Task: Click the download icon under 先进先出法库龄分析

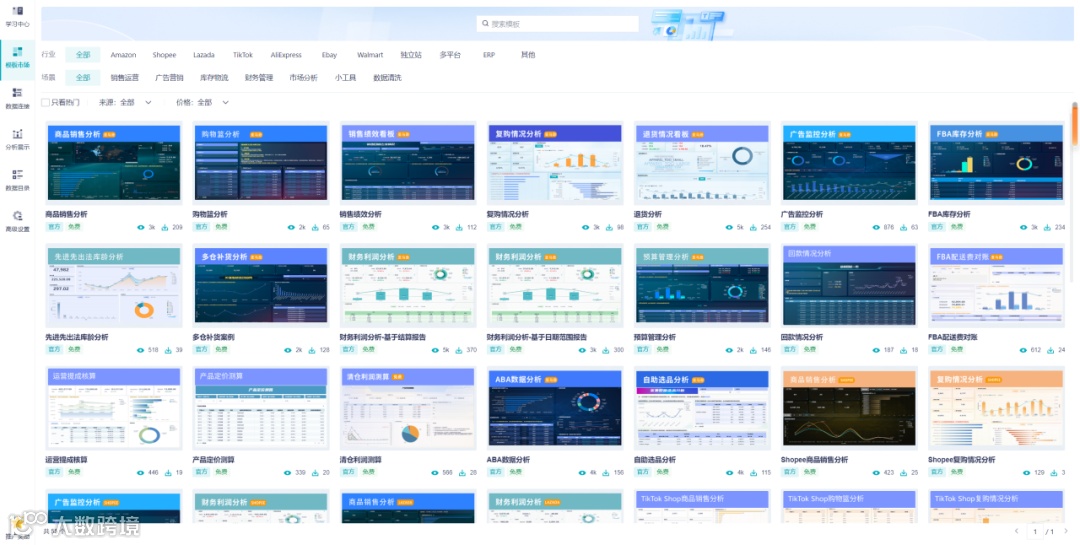Action: [169, 350]
